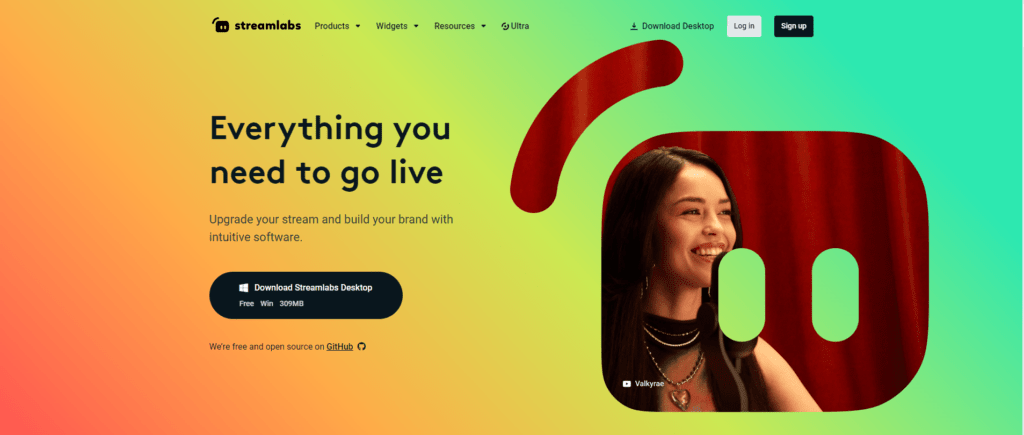This screenshot has height=435, width=1024.
Task: Expand the Resources dropdown arrow
Action: (x=483, y=27)
